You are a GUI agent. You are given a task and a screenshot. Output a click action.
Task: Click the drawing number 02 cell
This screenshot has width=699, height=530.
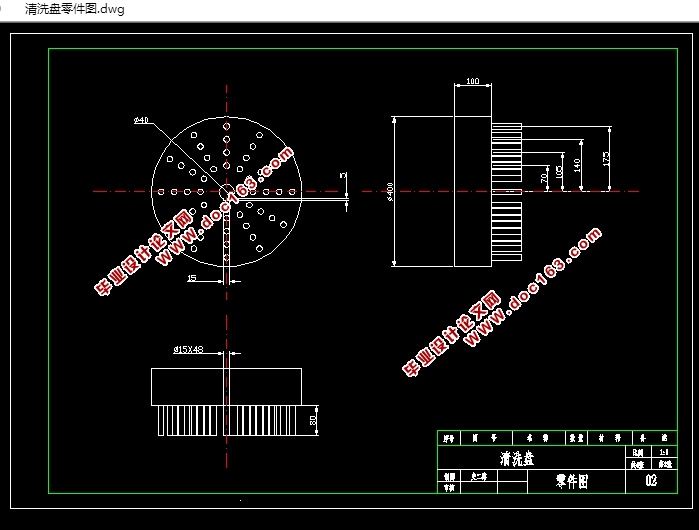[650, 481]
